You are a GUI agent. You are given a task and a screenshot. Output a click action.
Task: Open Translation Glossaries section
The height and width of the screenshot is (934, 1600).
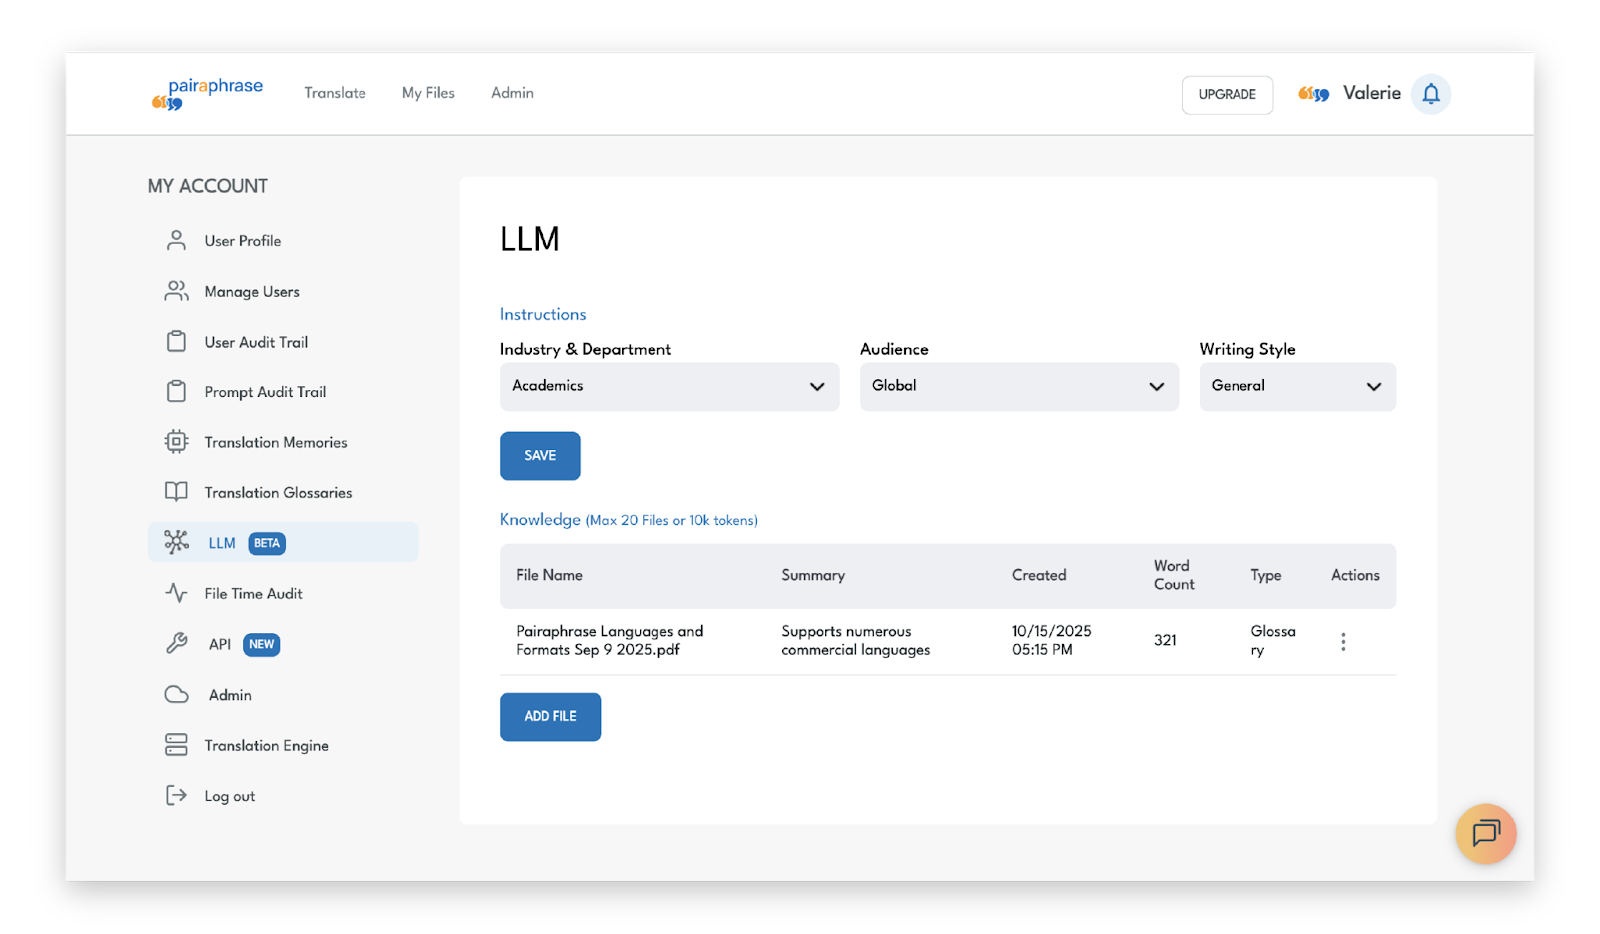click(278, 493)
